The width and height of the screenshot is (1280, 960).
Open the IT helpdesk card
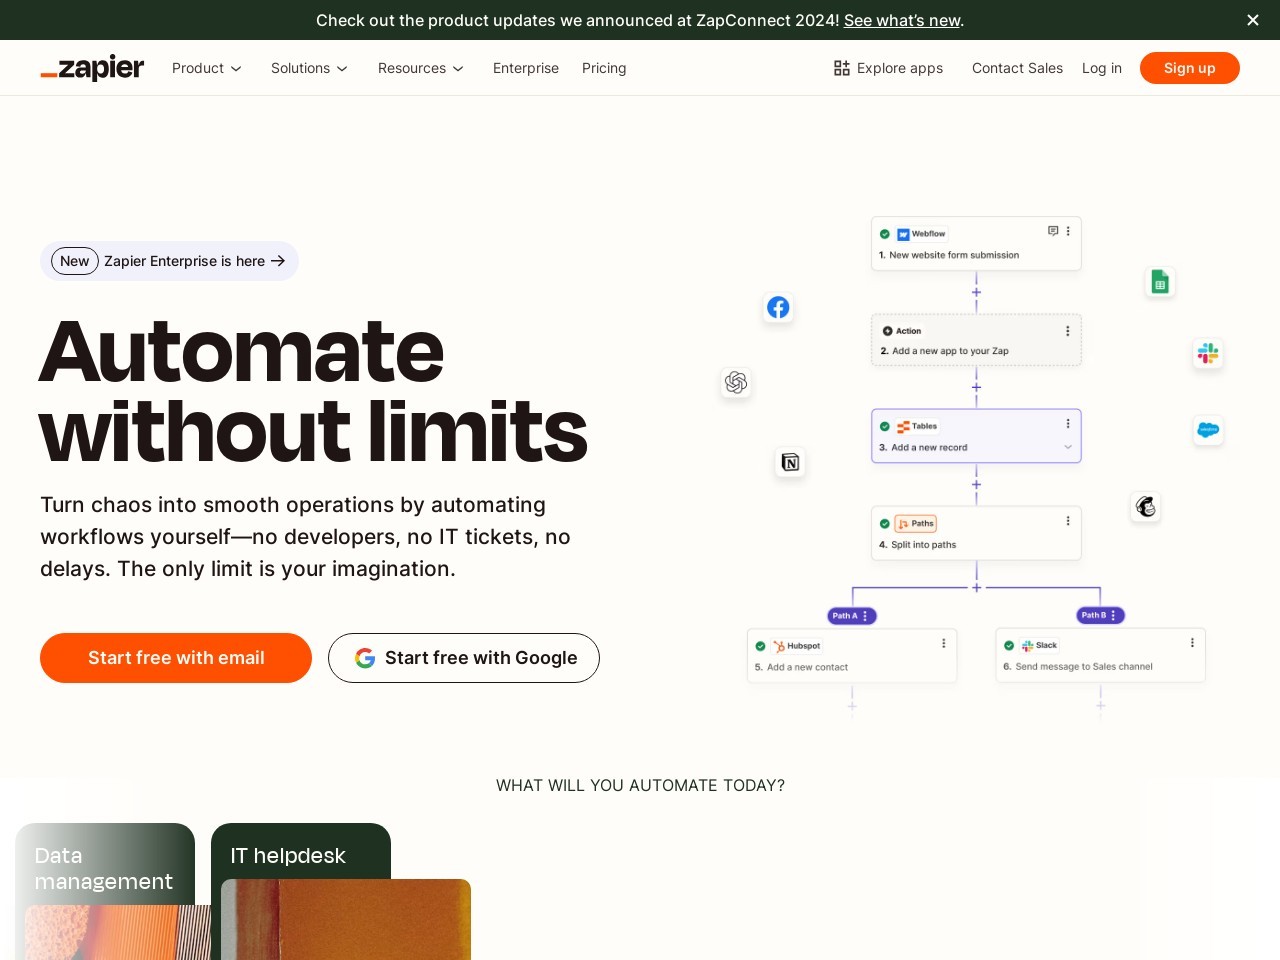click(x=301, y=891)
